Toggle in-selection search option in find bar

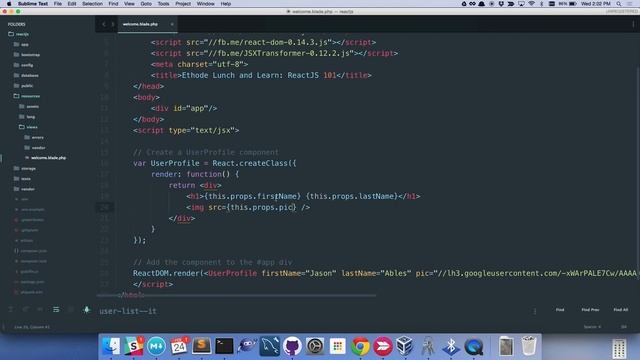click(71, 310)
